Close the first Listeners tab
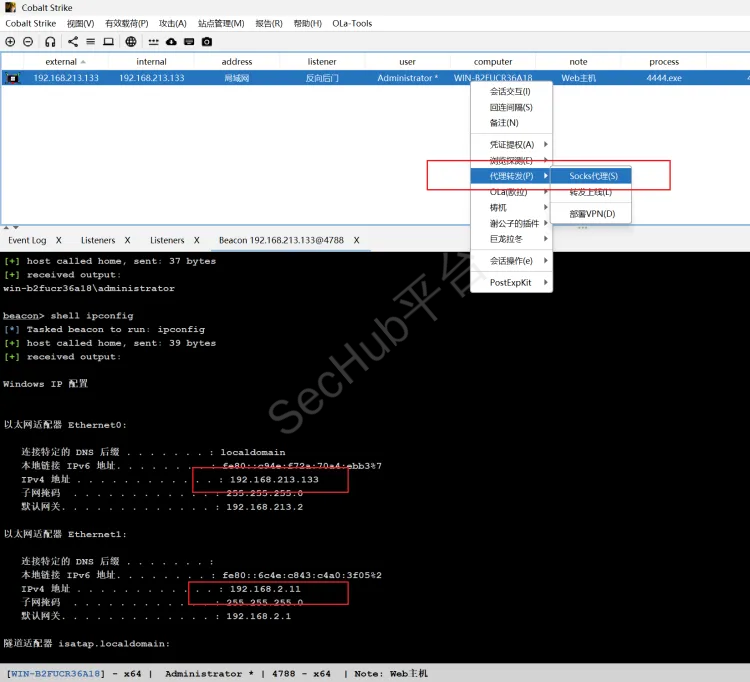Viewport: 750px width, 682px height. 127,240
